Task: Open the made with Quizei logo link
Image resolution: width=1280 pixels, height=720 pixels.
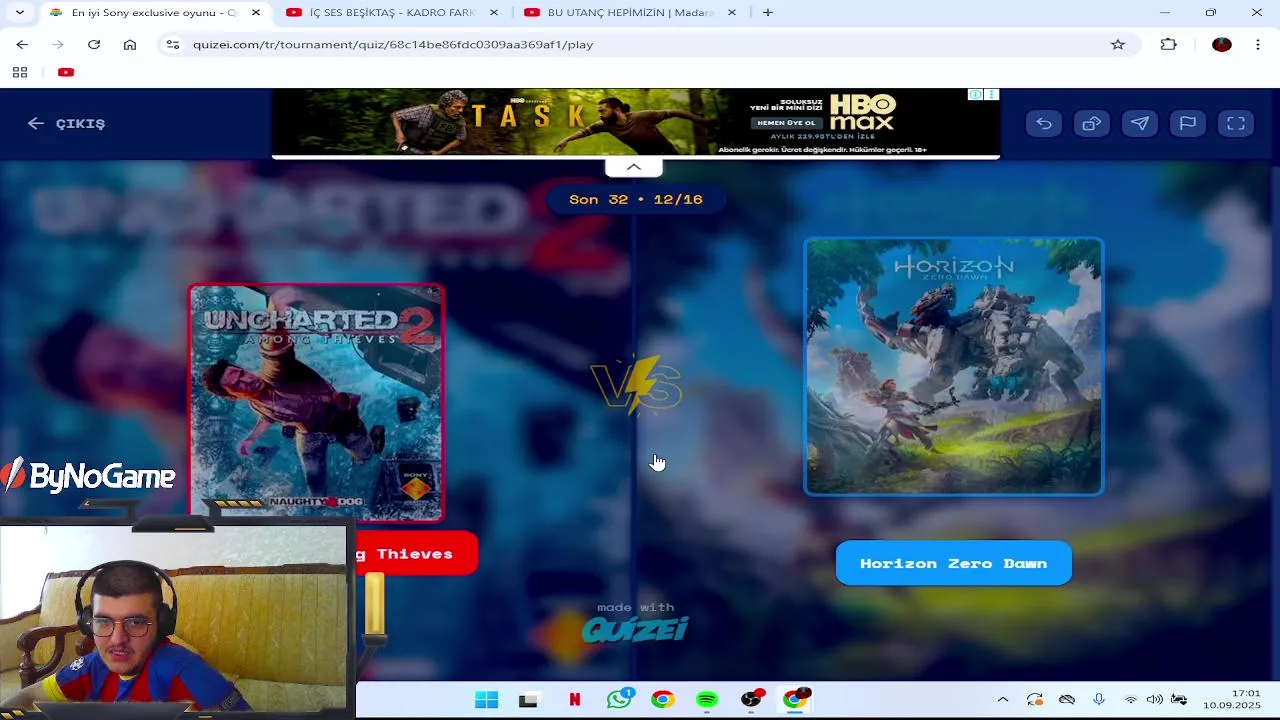Action: click(635, 622)
